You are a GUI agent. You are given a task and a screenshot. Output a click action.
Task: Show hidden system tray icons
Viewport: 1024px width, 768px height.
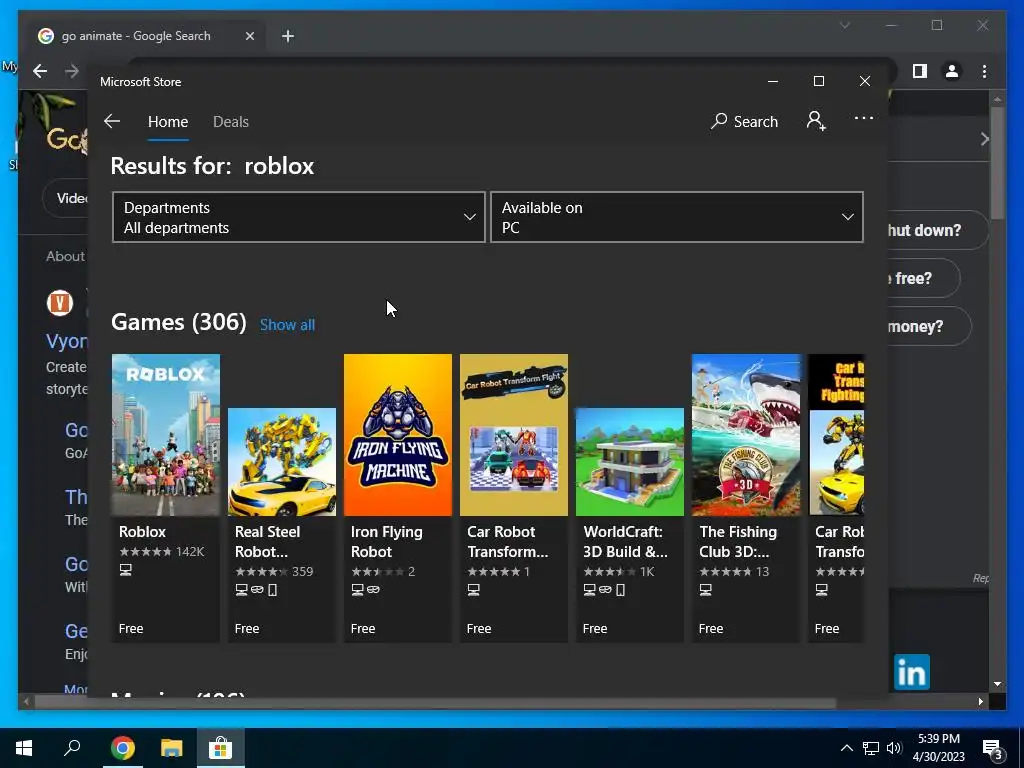pos(846,748)
